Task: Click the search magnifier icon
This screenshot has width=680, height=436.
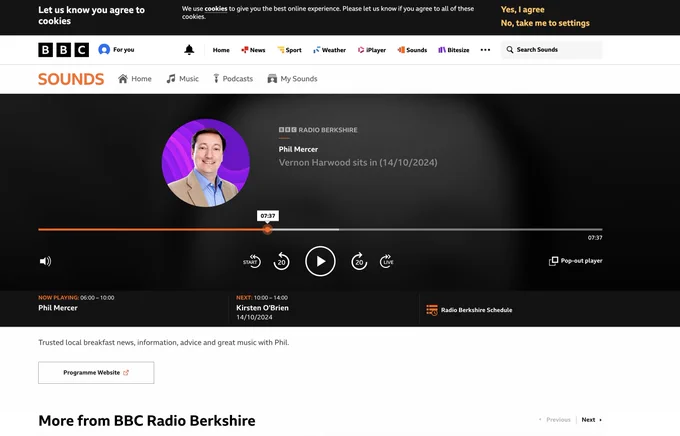Action: click(x=510, y=49)
